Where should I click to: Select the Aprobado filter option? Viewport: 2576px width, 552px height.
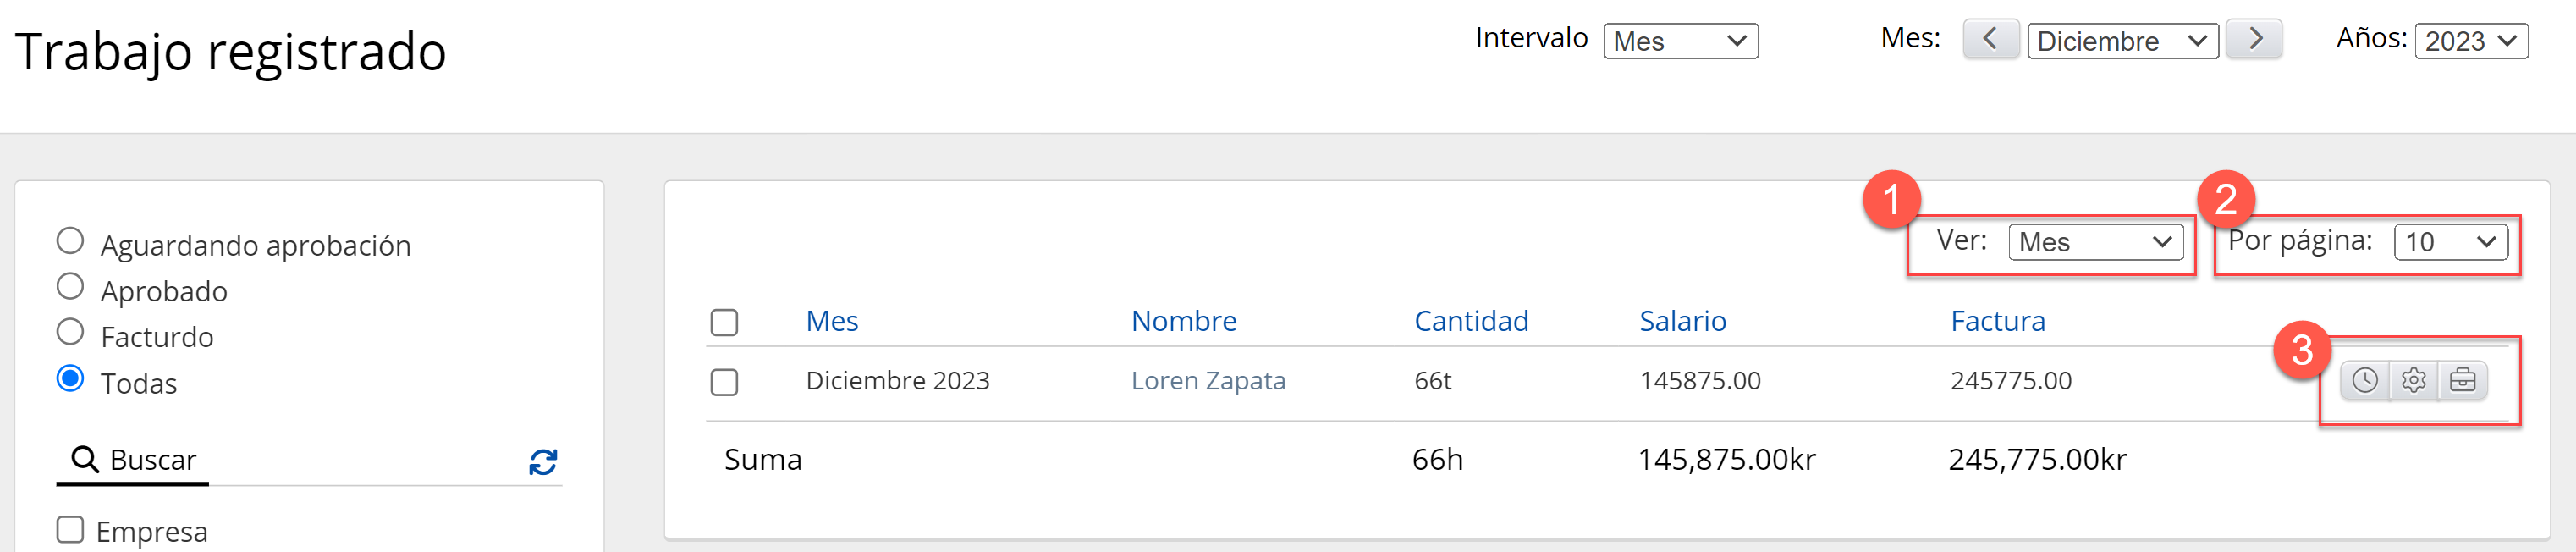pyautogui.click(x=70, y=287)
